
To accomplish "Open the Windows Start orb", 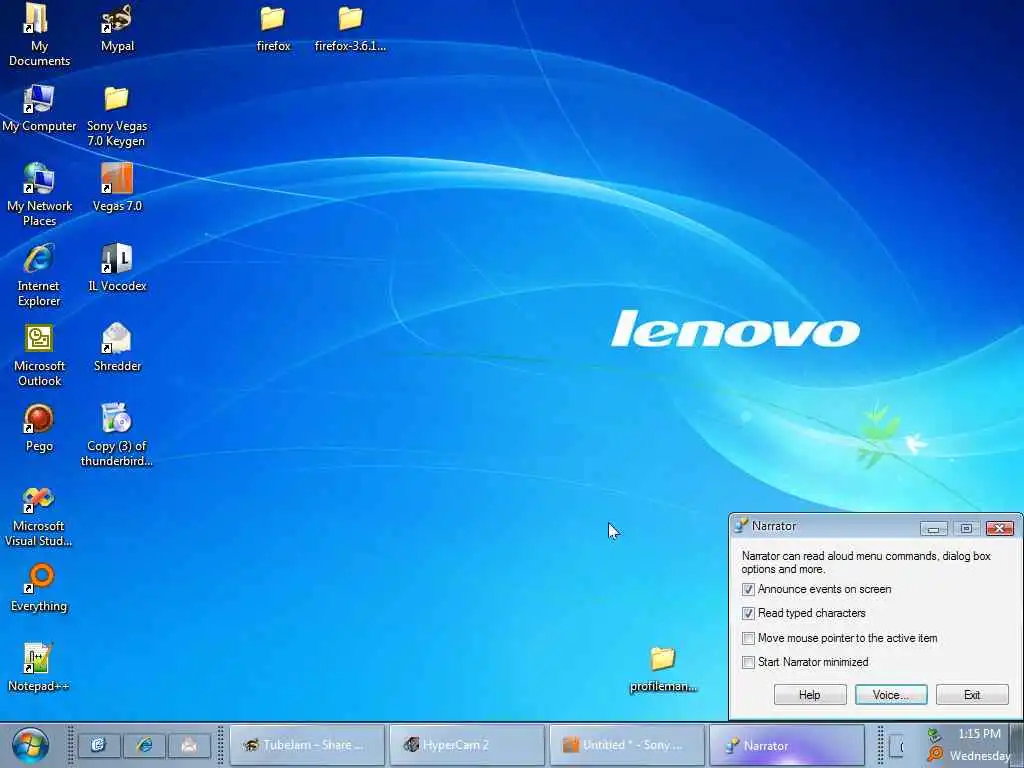I will pos(29,745).
